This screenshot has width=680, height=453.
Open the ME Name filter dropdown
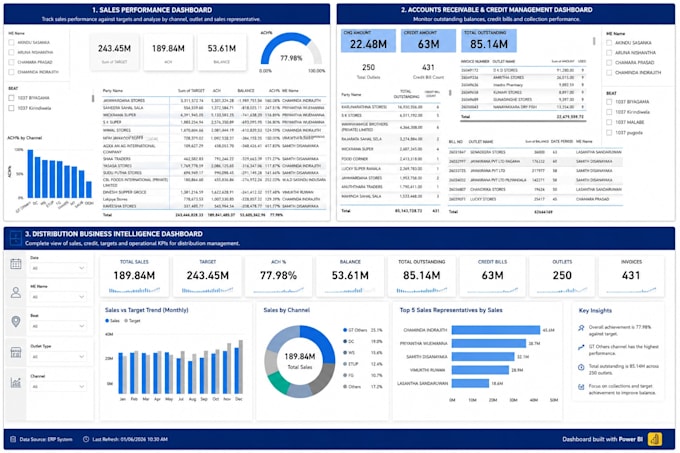tap(58, 297)
